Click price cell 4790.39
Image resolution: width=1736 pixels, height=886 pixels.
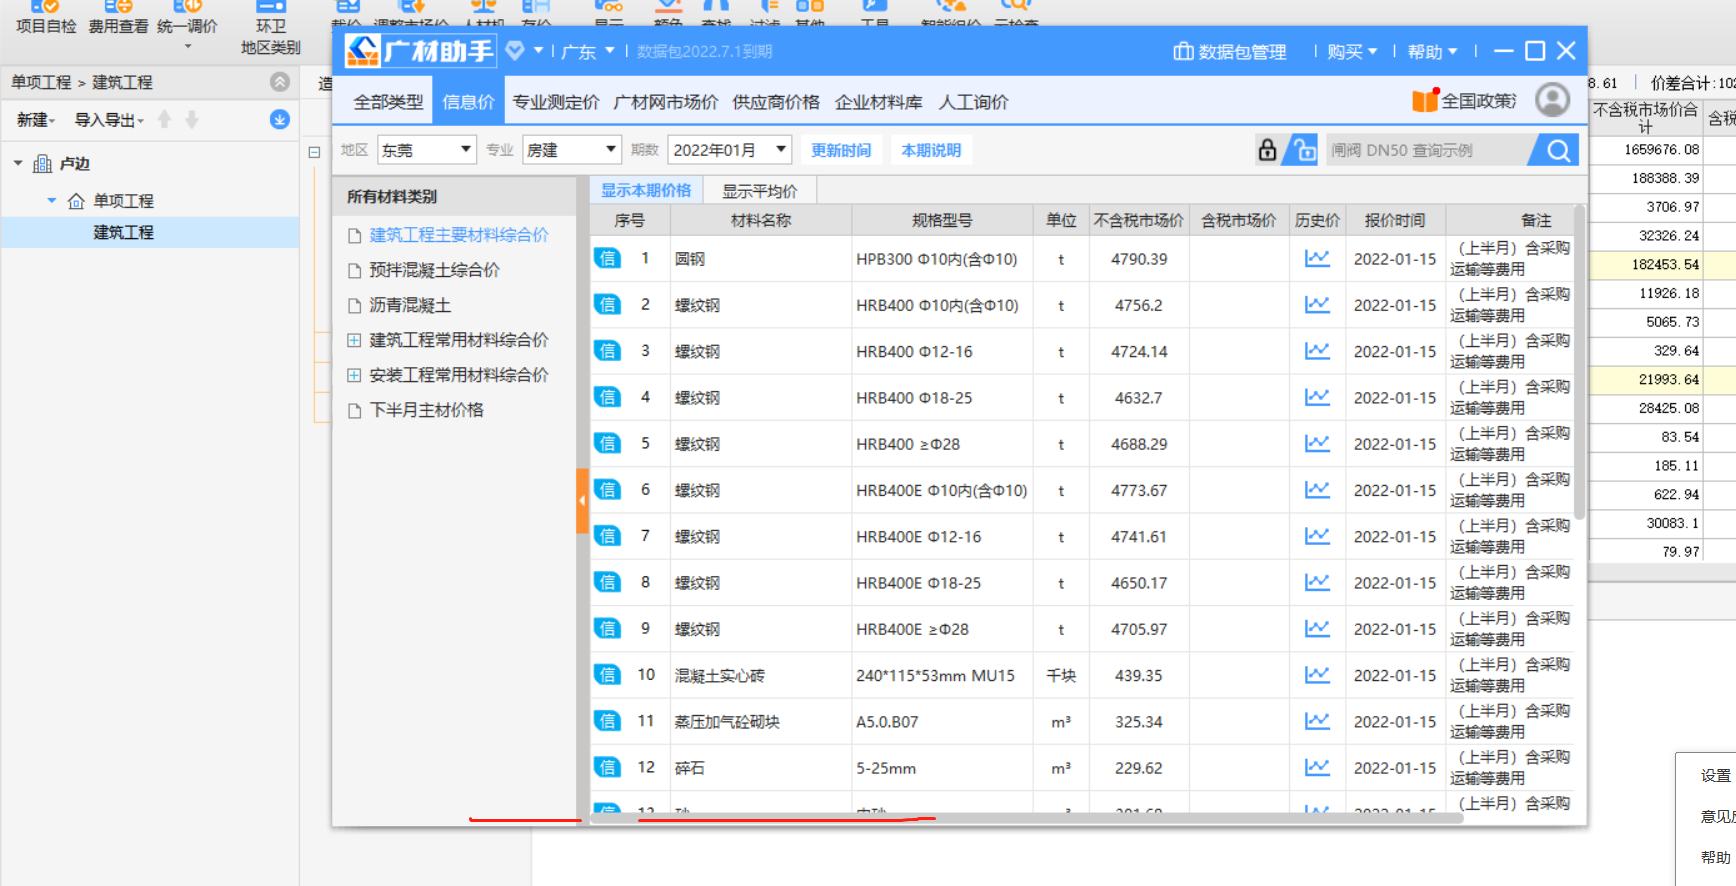coord(1139,259)
